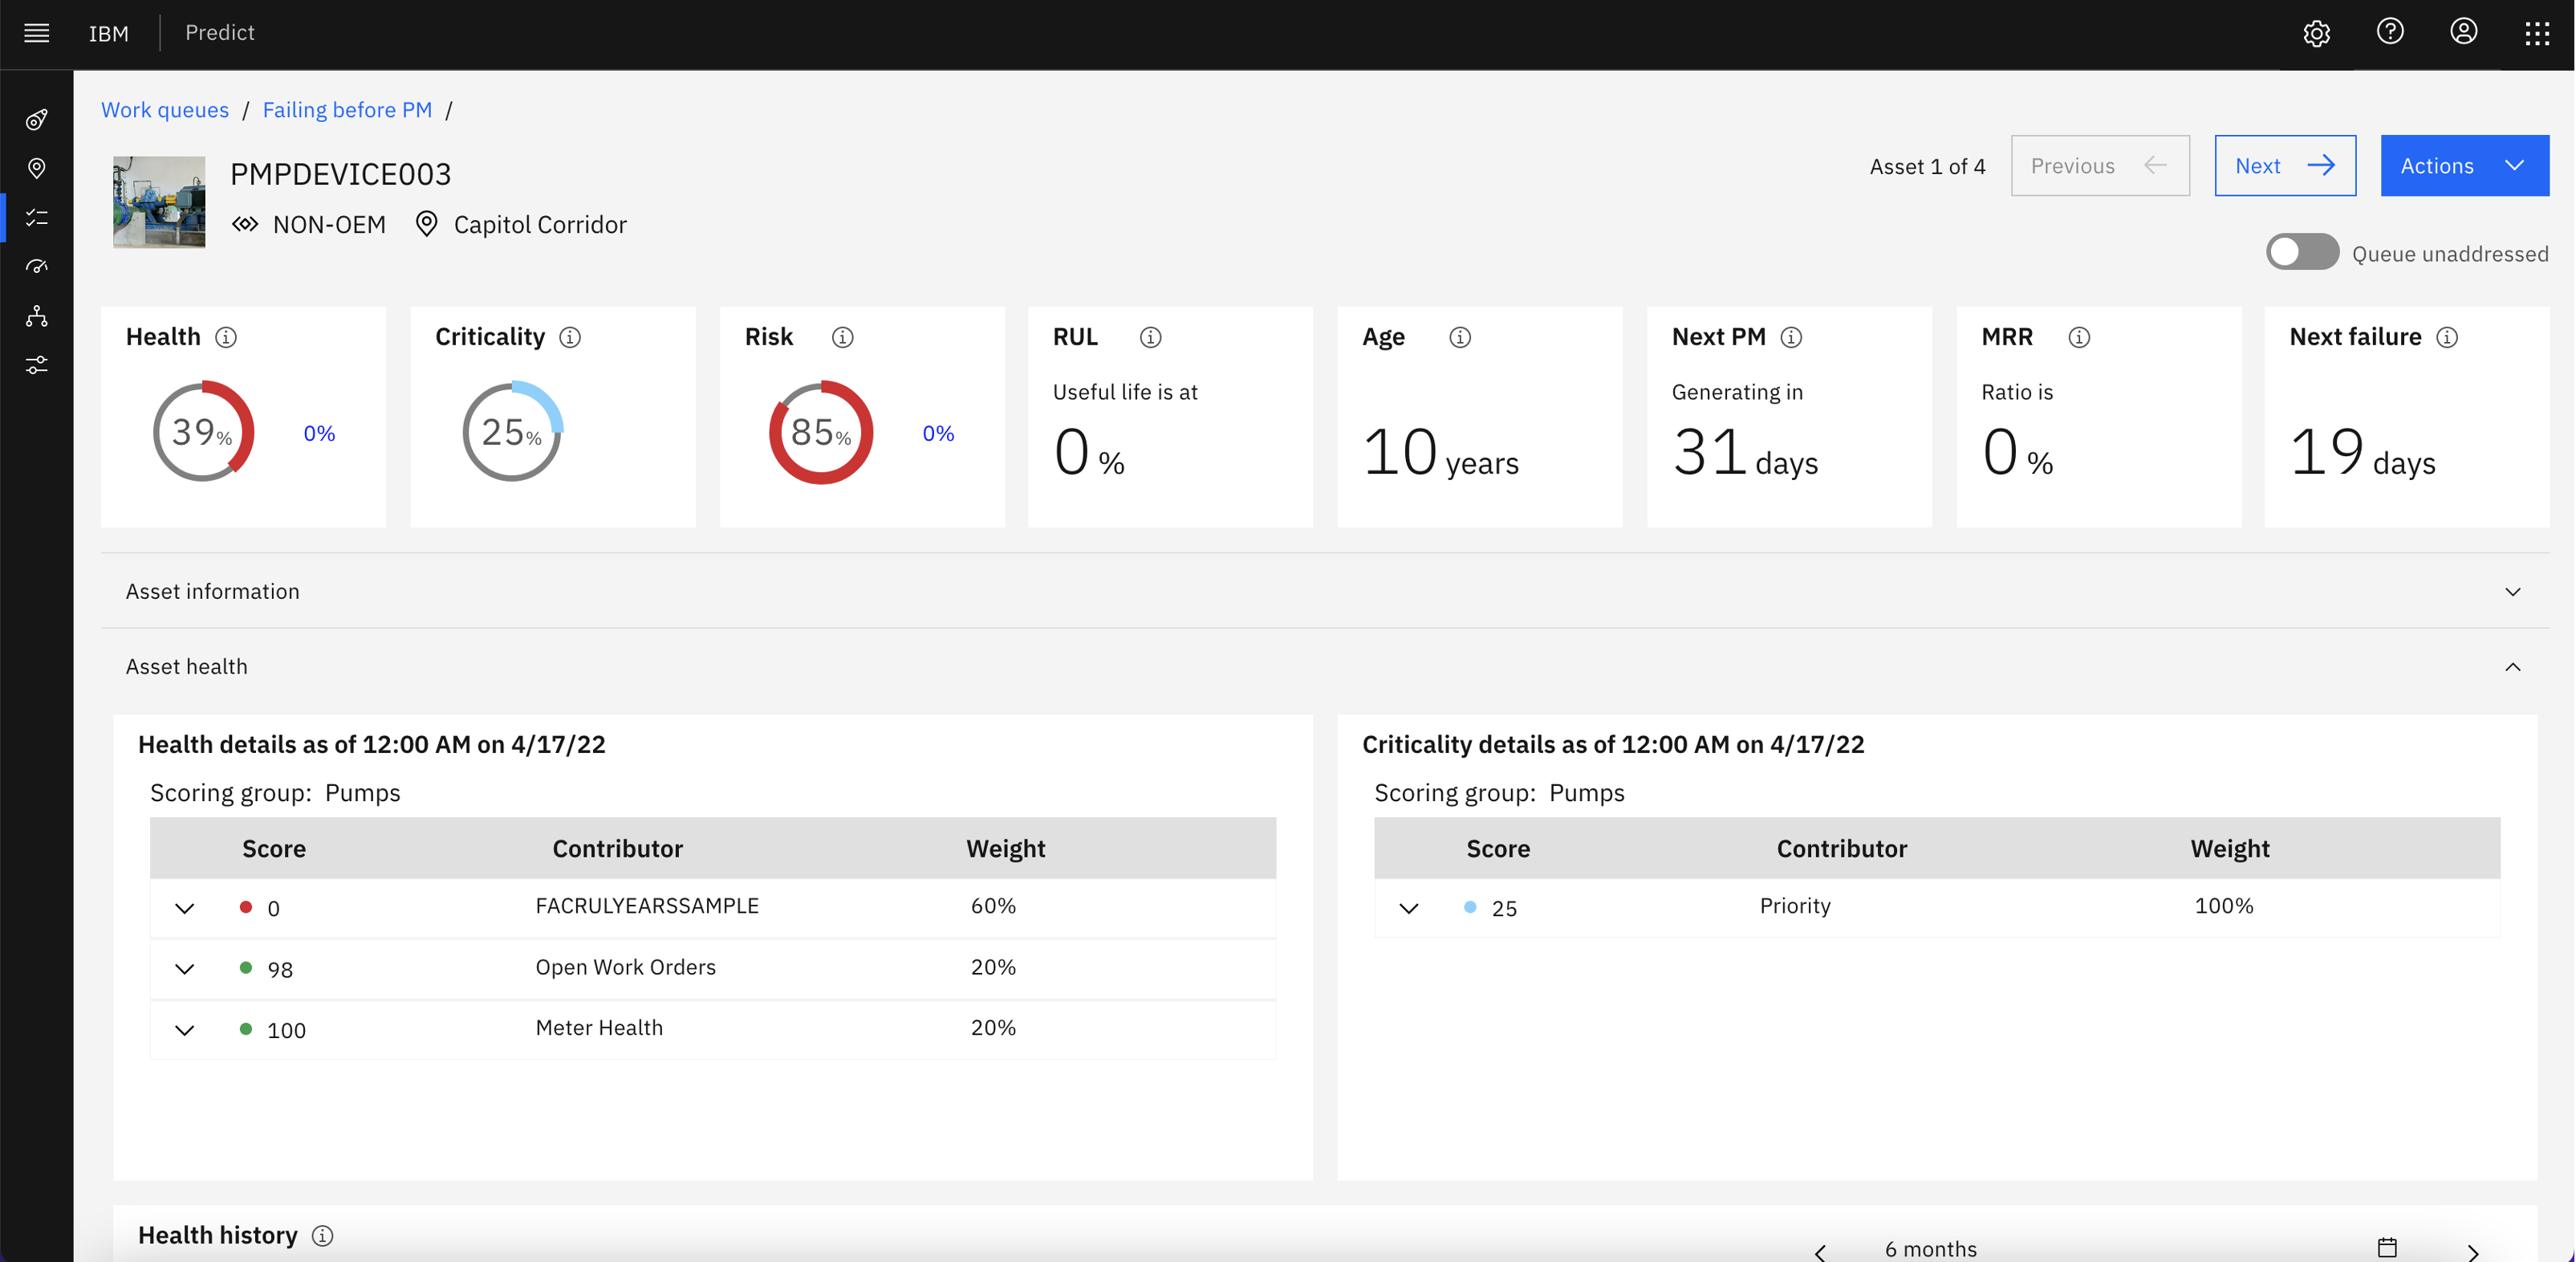Toggle the Queue unaddressed switch
This screenshot has width=2576, height=1262.
tap(2302, 251)
